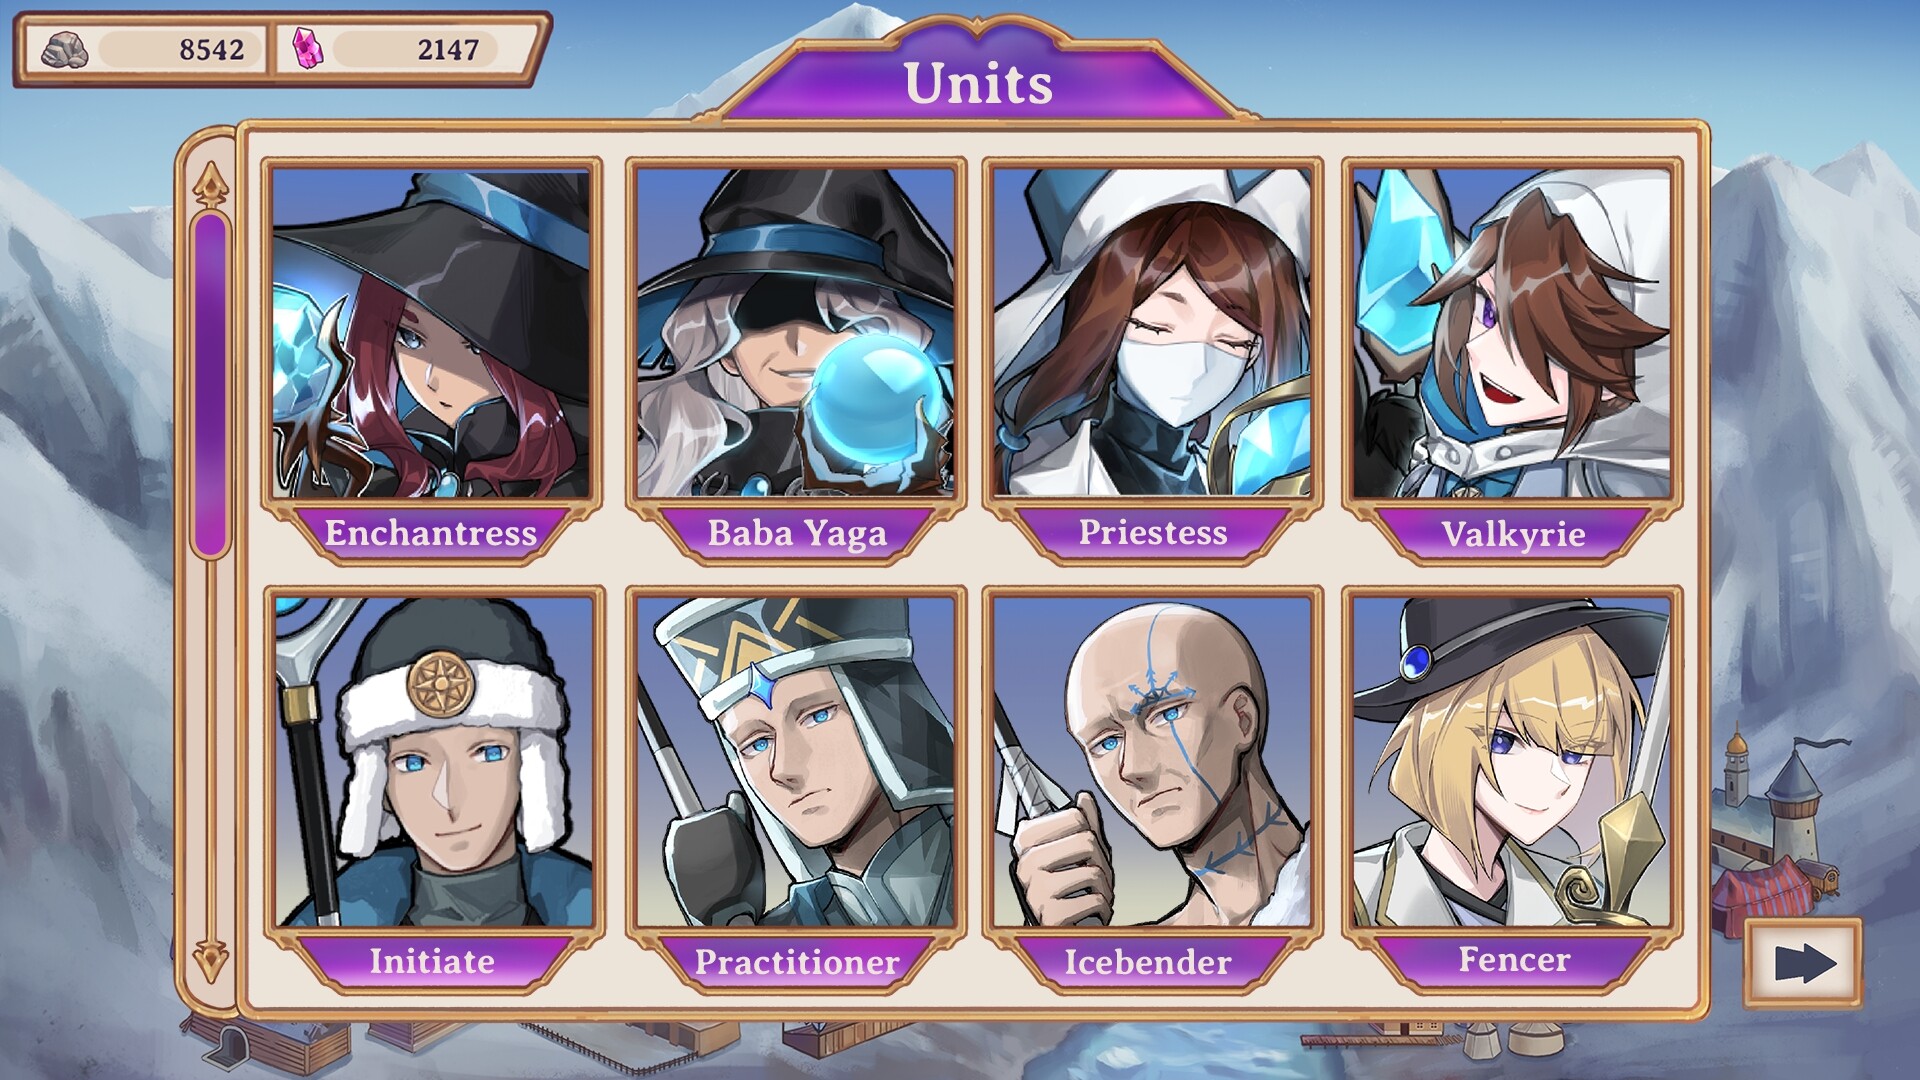
Task: Click the Enchantress name label
Action: point(431,533)
